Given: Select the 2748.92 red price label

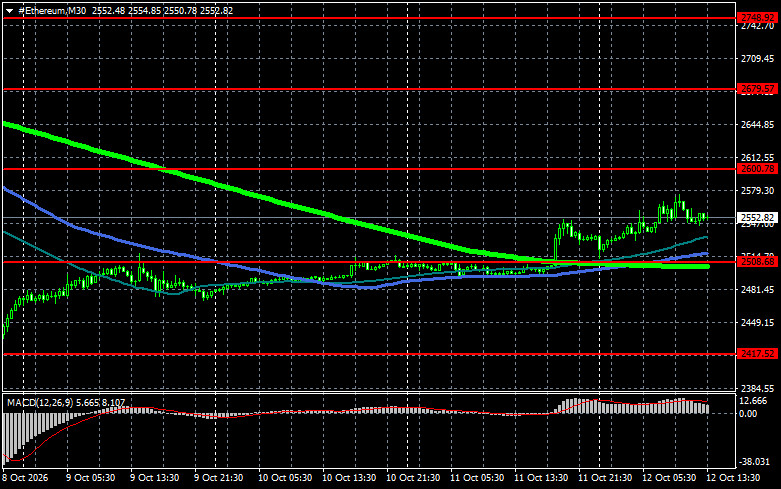Looking at the screenshot, I should (x=757, y=18).
